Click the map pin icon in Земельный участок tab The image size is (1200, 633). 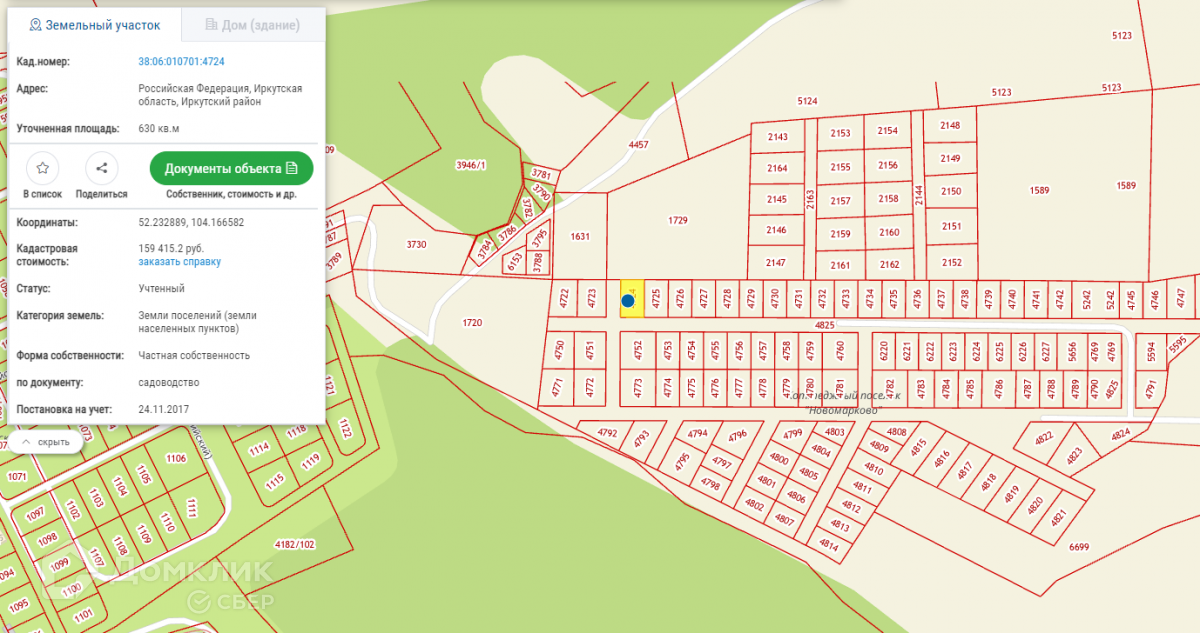tap(36, 24)
